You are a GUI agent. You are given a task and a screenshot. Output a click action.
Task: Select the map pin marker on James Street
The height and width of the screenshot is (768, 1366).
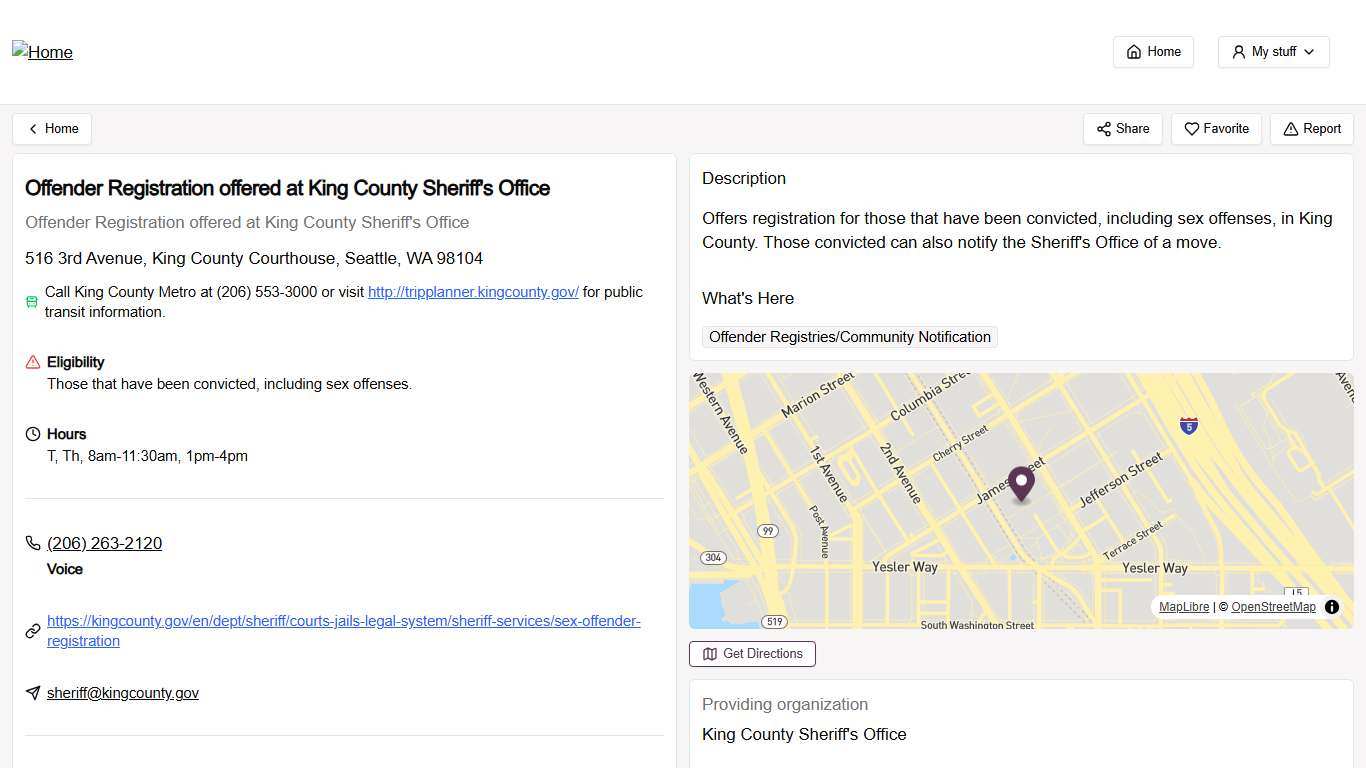pyautogui.click(x=1021, y=483)
